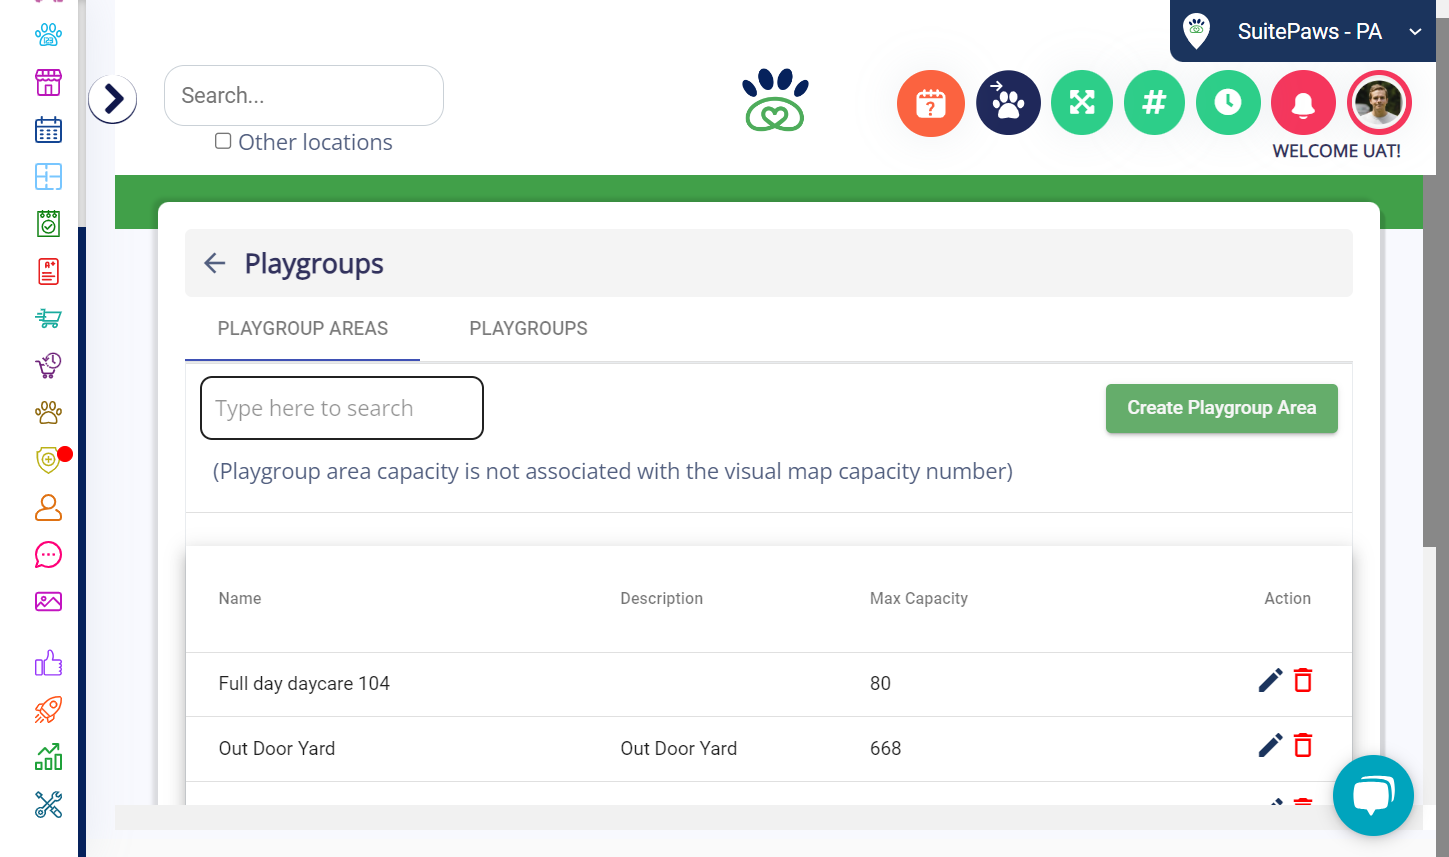Focus the Type here to search field
Viewport: 1449px width, 857px height.
(x=342, y=408)
